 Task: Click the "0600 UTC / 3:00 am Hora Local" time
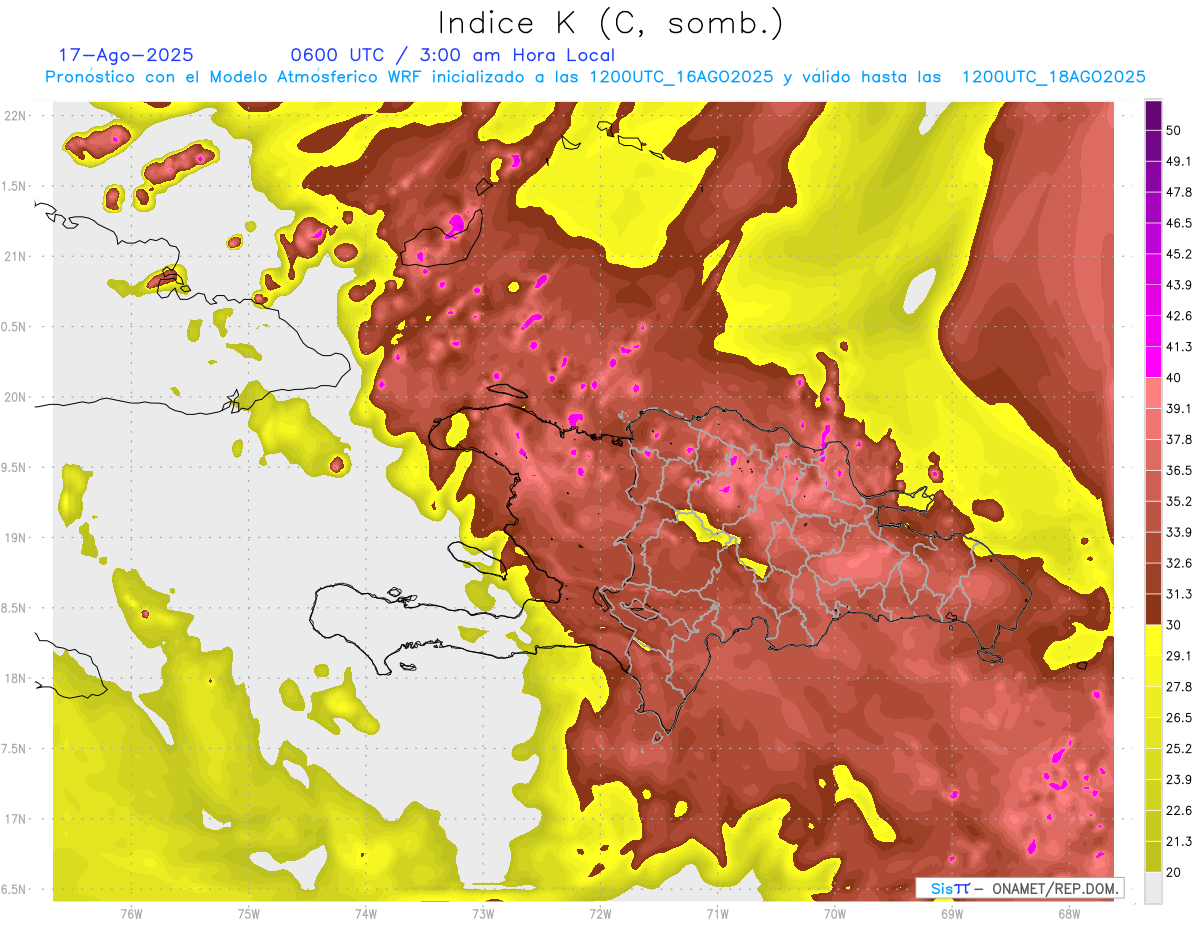(x=452, y=55)
